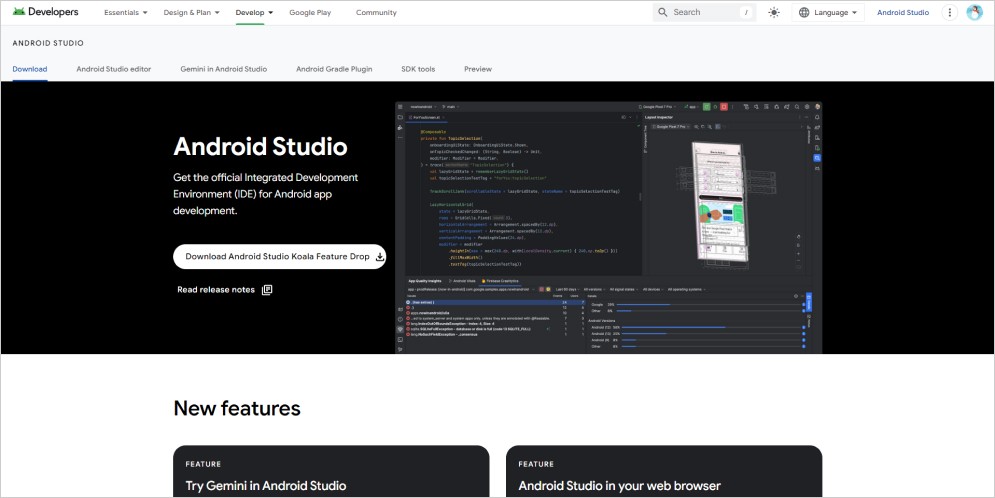The height and width of the screenshot is (498, 995).
Task: Open the Try Gemini in Android Studio card
Action: [x=331, y=471]
